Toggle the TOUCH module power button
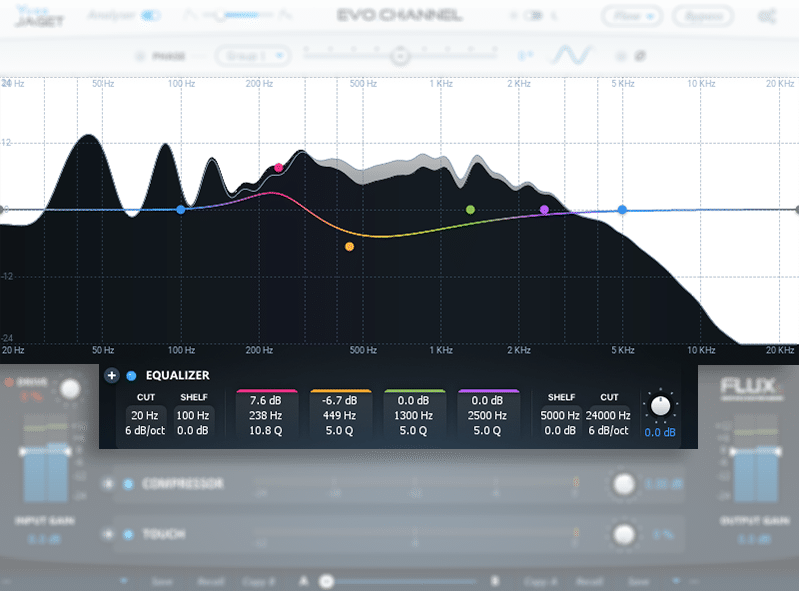The width and height of the screenshot is (799, 591). point(128,534)
